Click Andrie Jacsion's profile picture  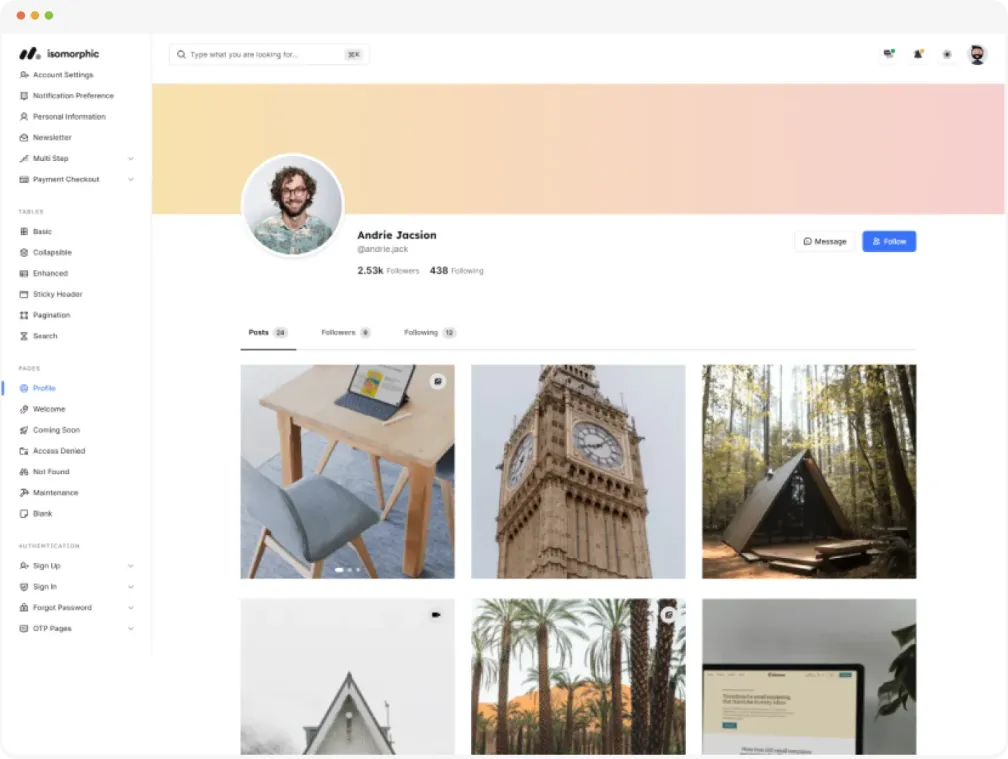292,205
